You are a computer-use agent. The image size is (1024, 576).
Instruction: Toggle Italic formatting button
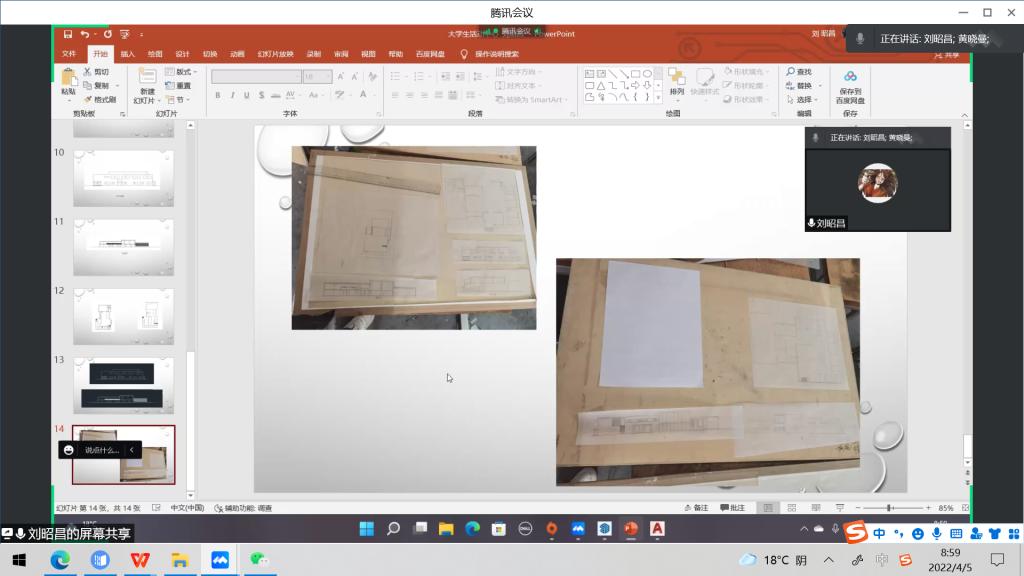[x=232, y=95]
